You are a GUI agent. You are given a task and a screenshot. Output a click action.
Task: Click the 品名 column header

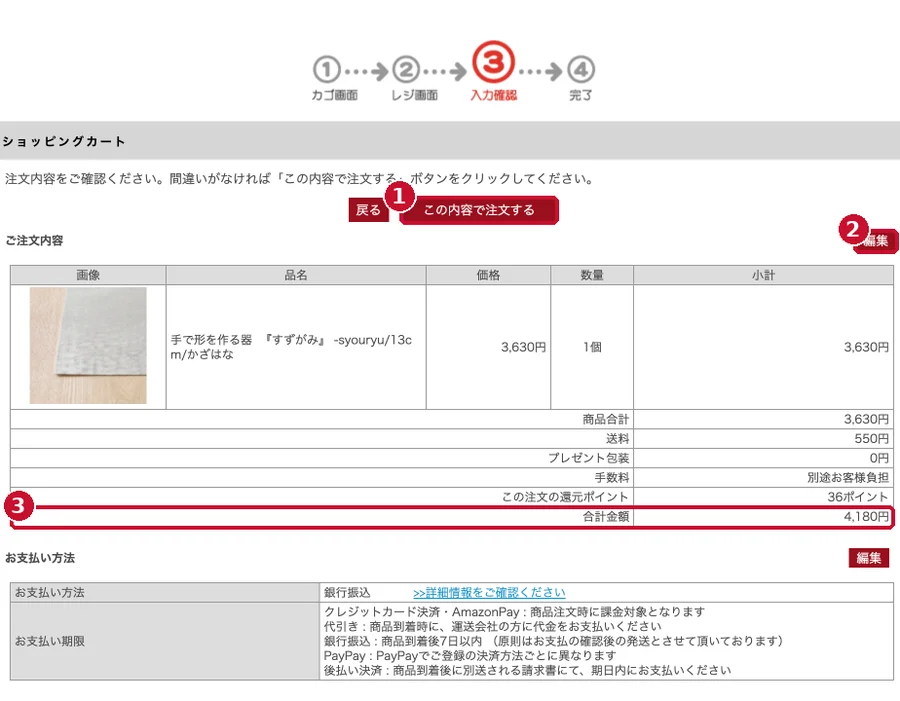296,275
